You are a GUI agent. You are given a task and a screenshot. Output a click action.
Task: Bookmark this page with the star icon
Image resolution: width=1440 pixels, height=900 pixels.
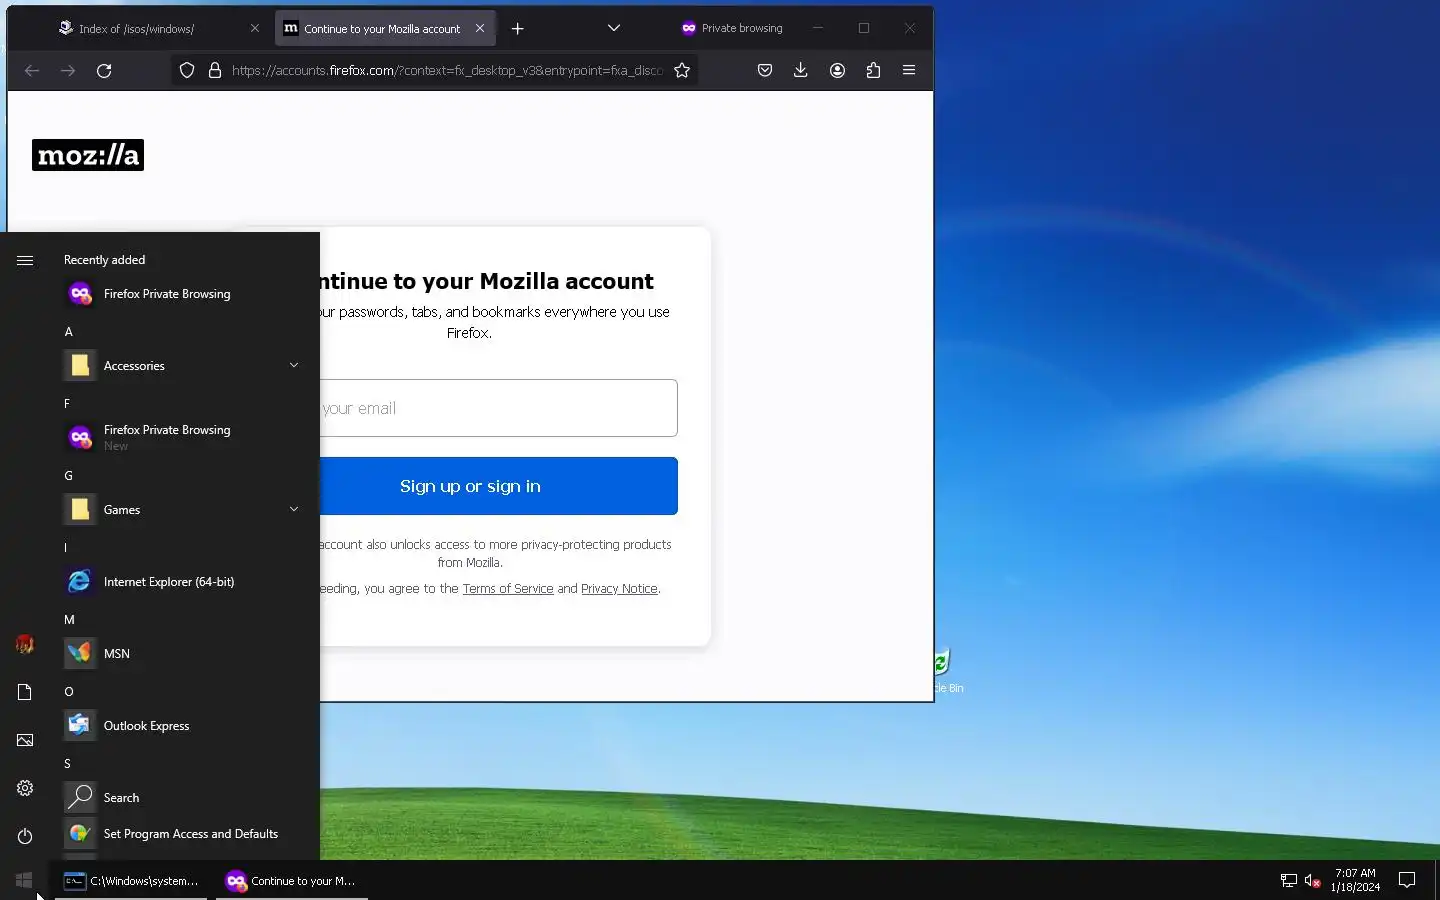click(682, 70)
